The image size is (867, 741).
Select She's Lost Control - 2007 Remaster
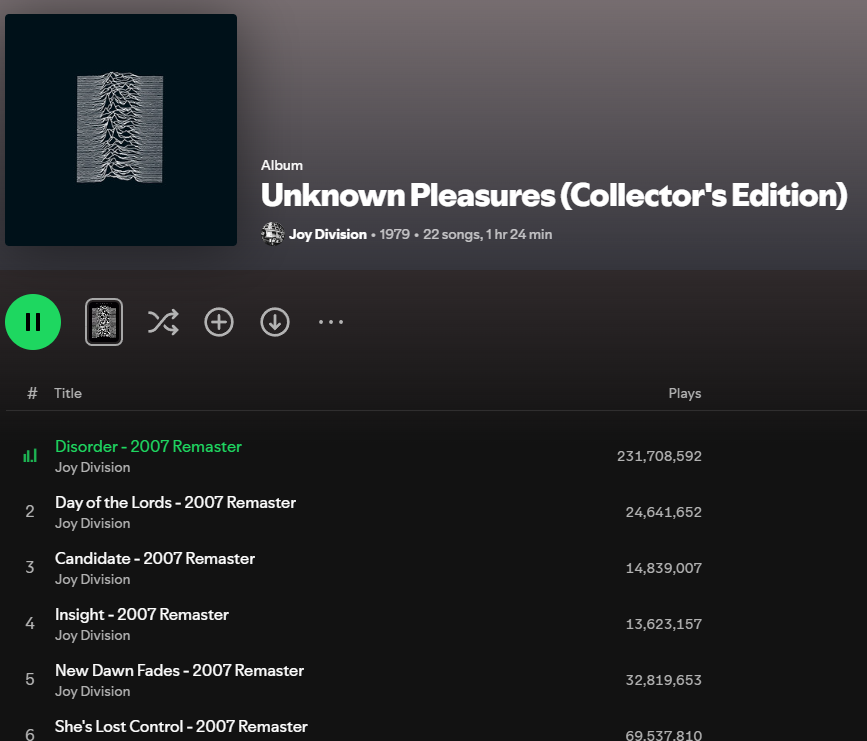point(181,726)
